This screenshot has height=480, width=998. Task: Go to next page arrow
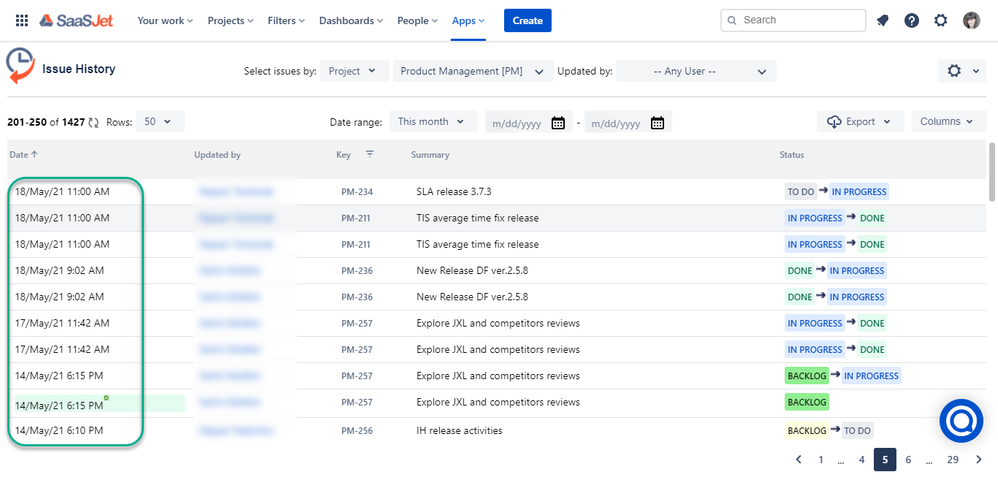tap(978, 460)
